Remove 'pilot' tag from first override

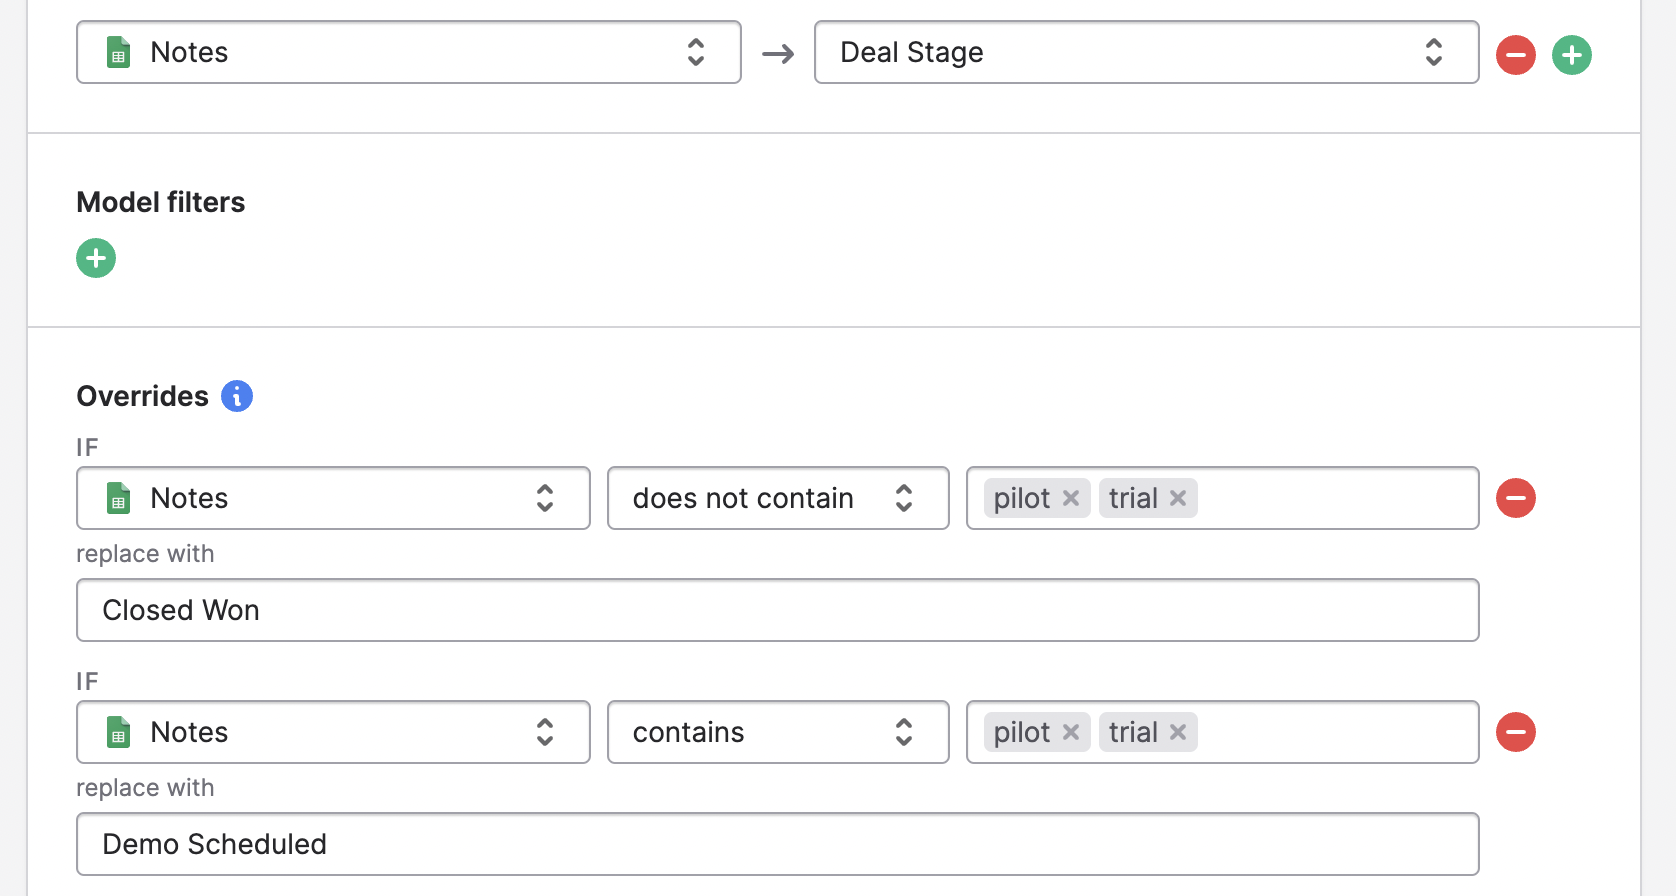(x=1071, y=498)
